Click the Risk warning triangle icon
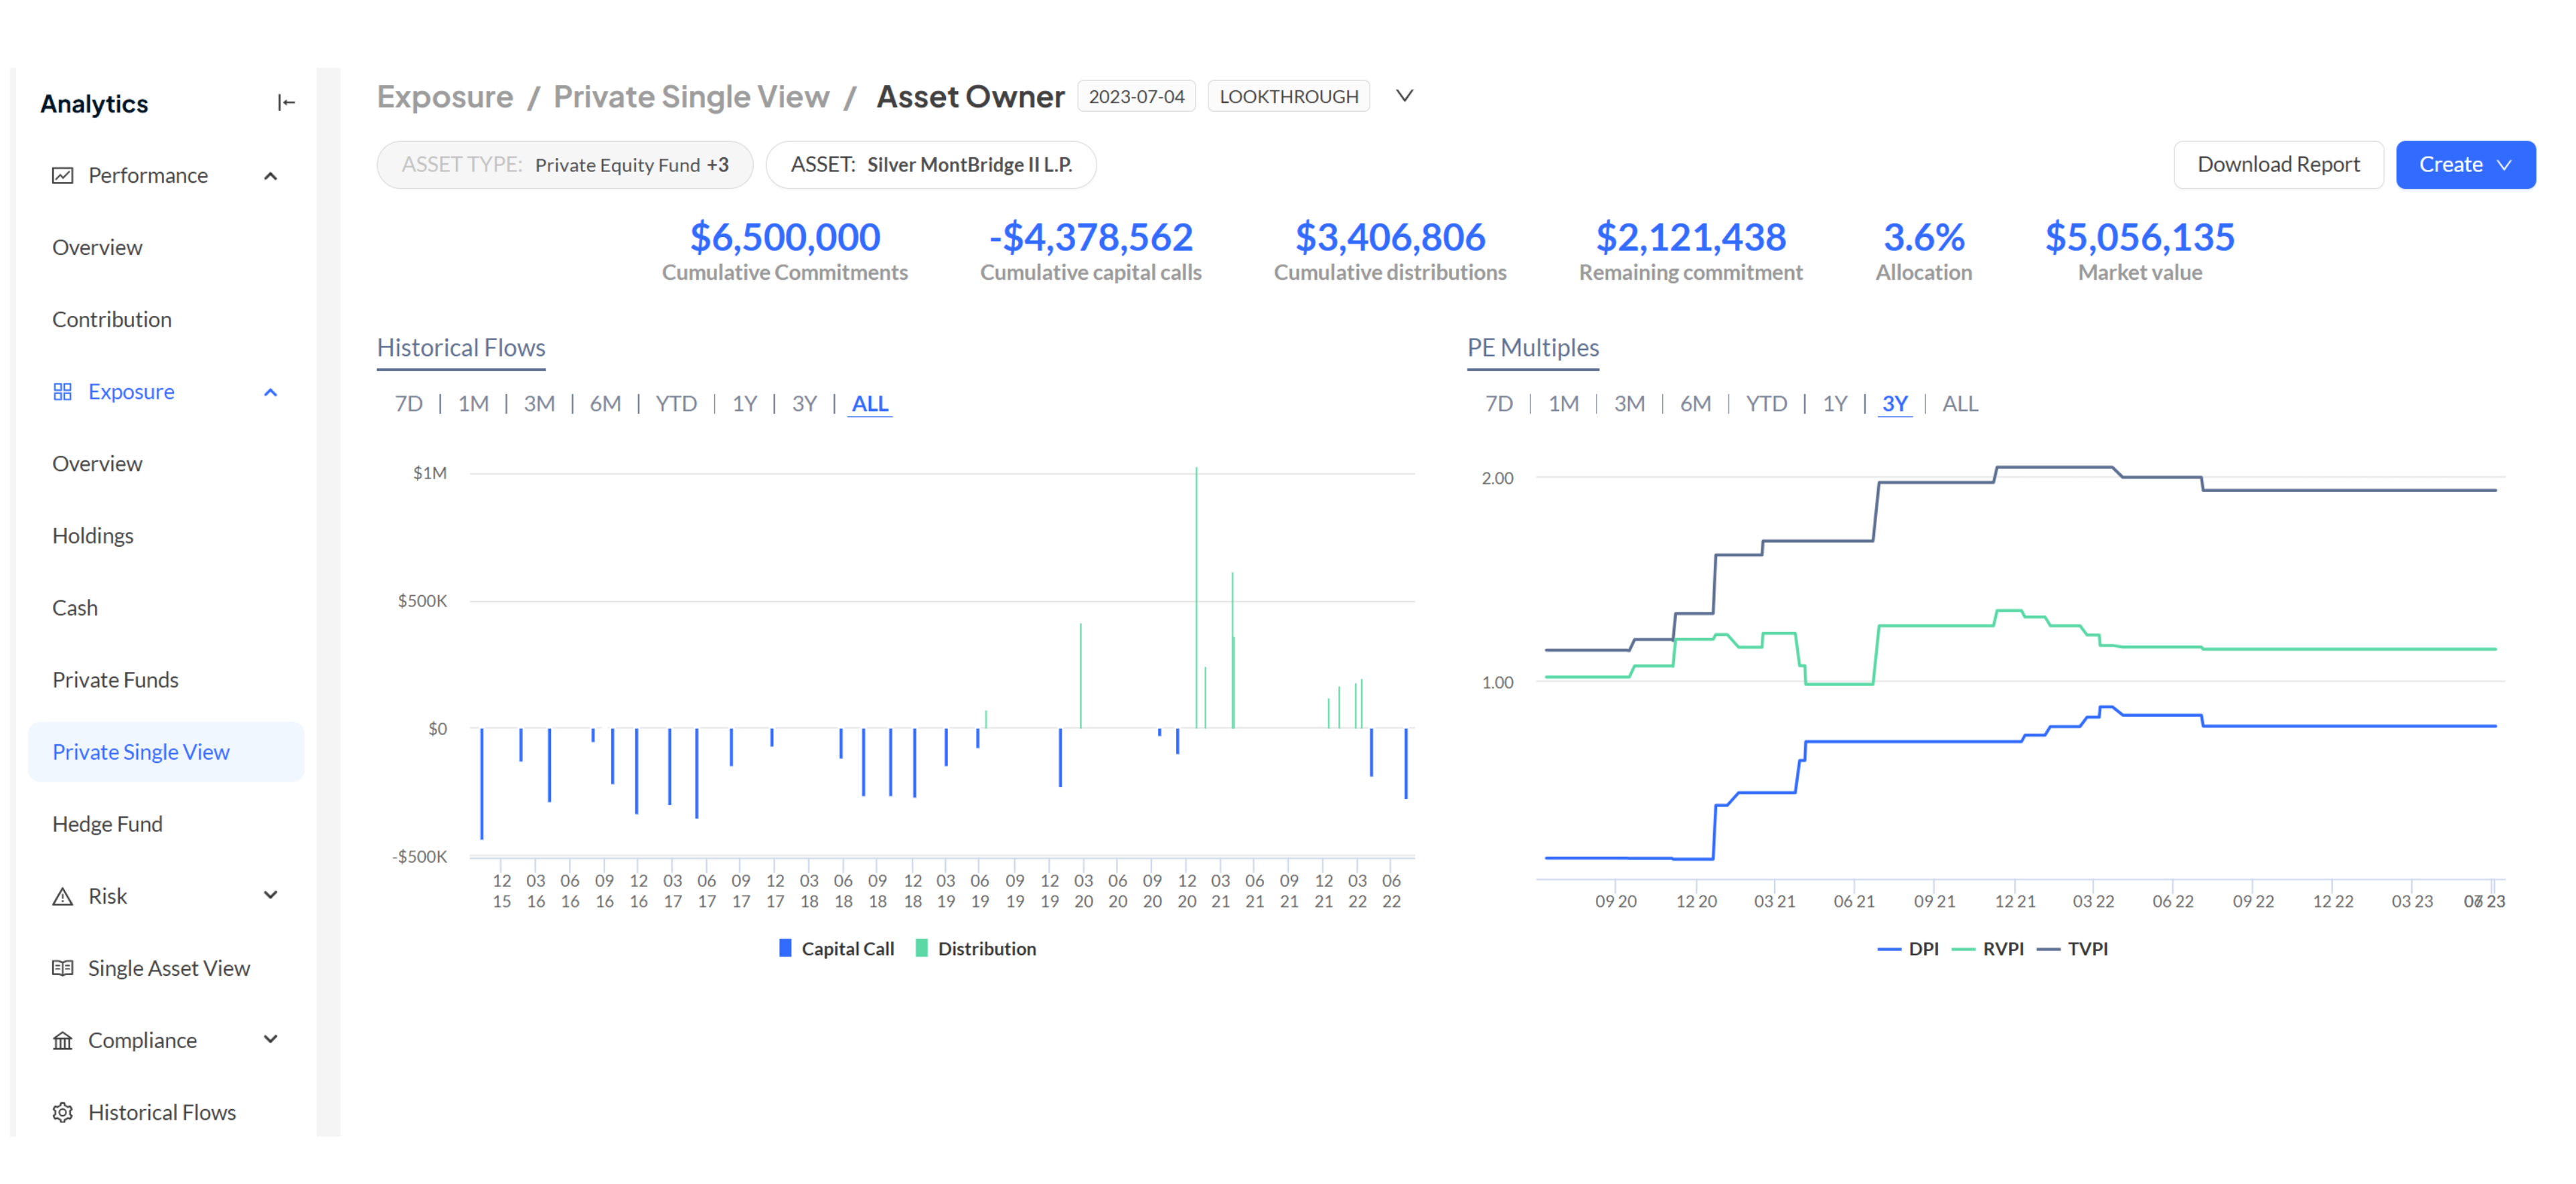The height and width of the screenshot is (1184, 2576). point(63,897)
